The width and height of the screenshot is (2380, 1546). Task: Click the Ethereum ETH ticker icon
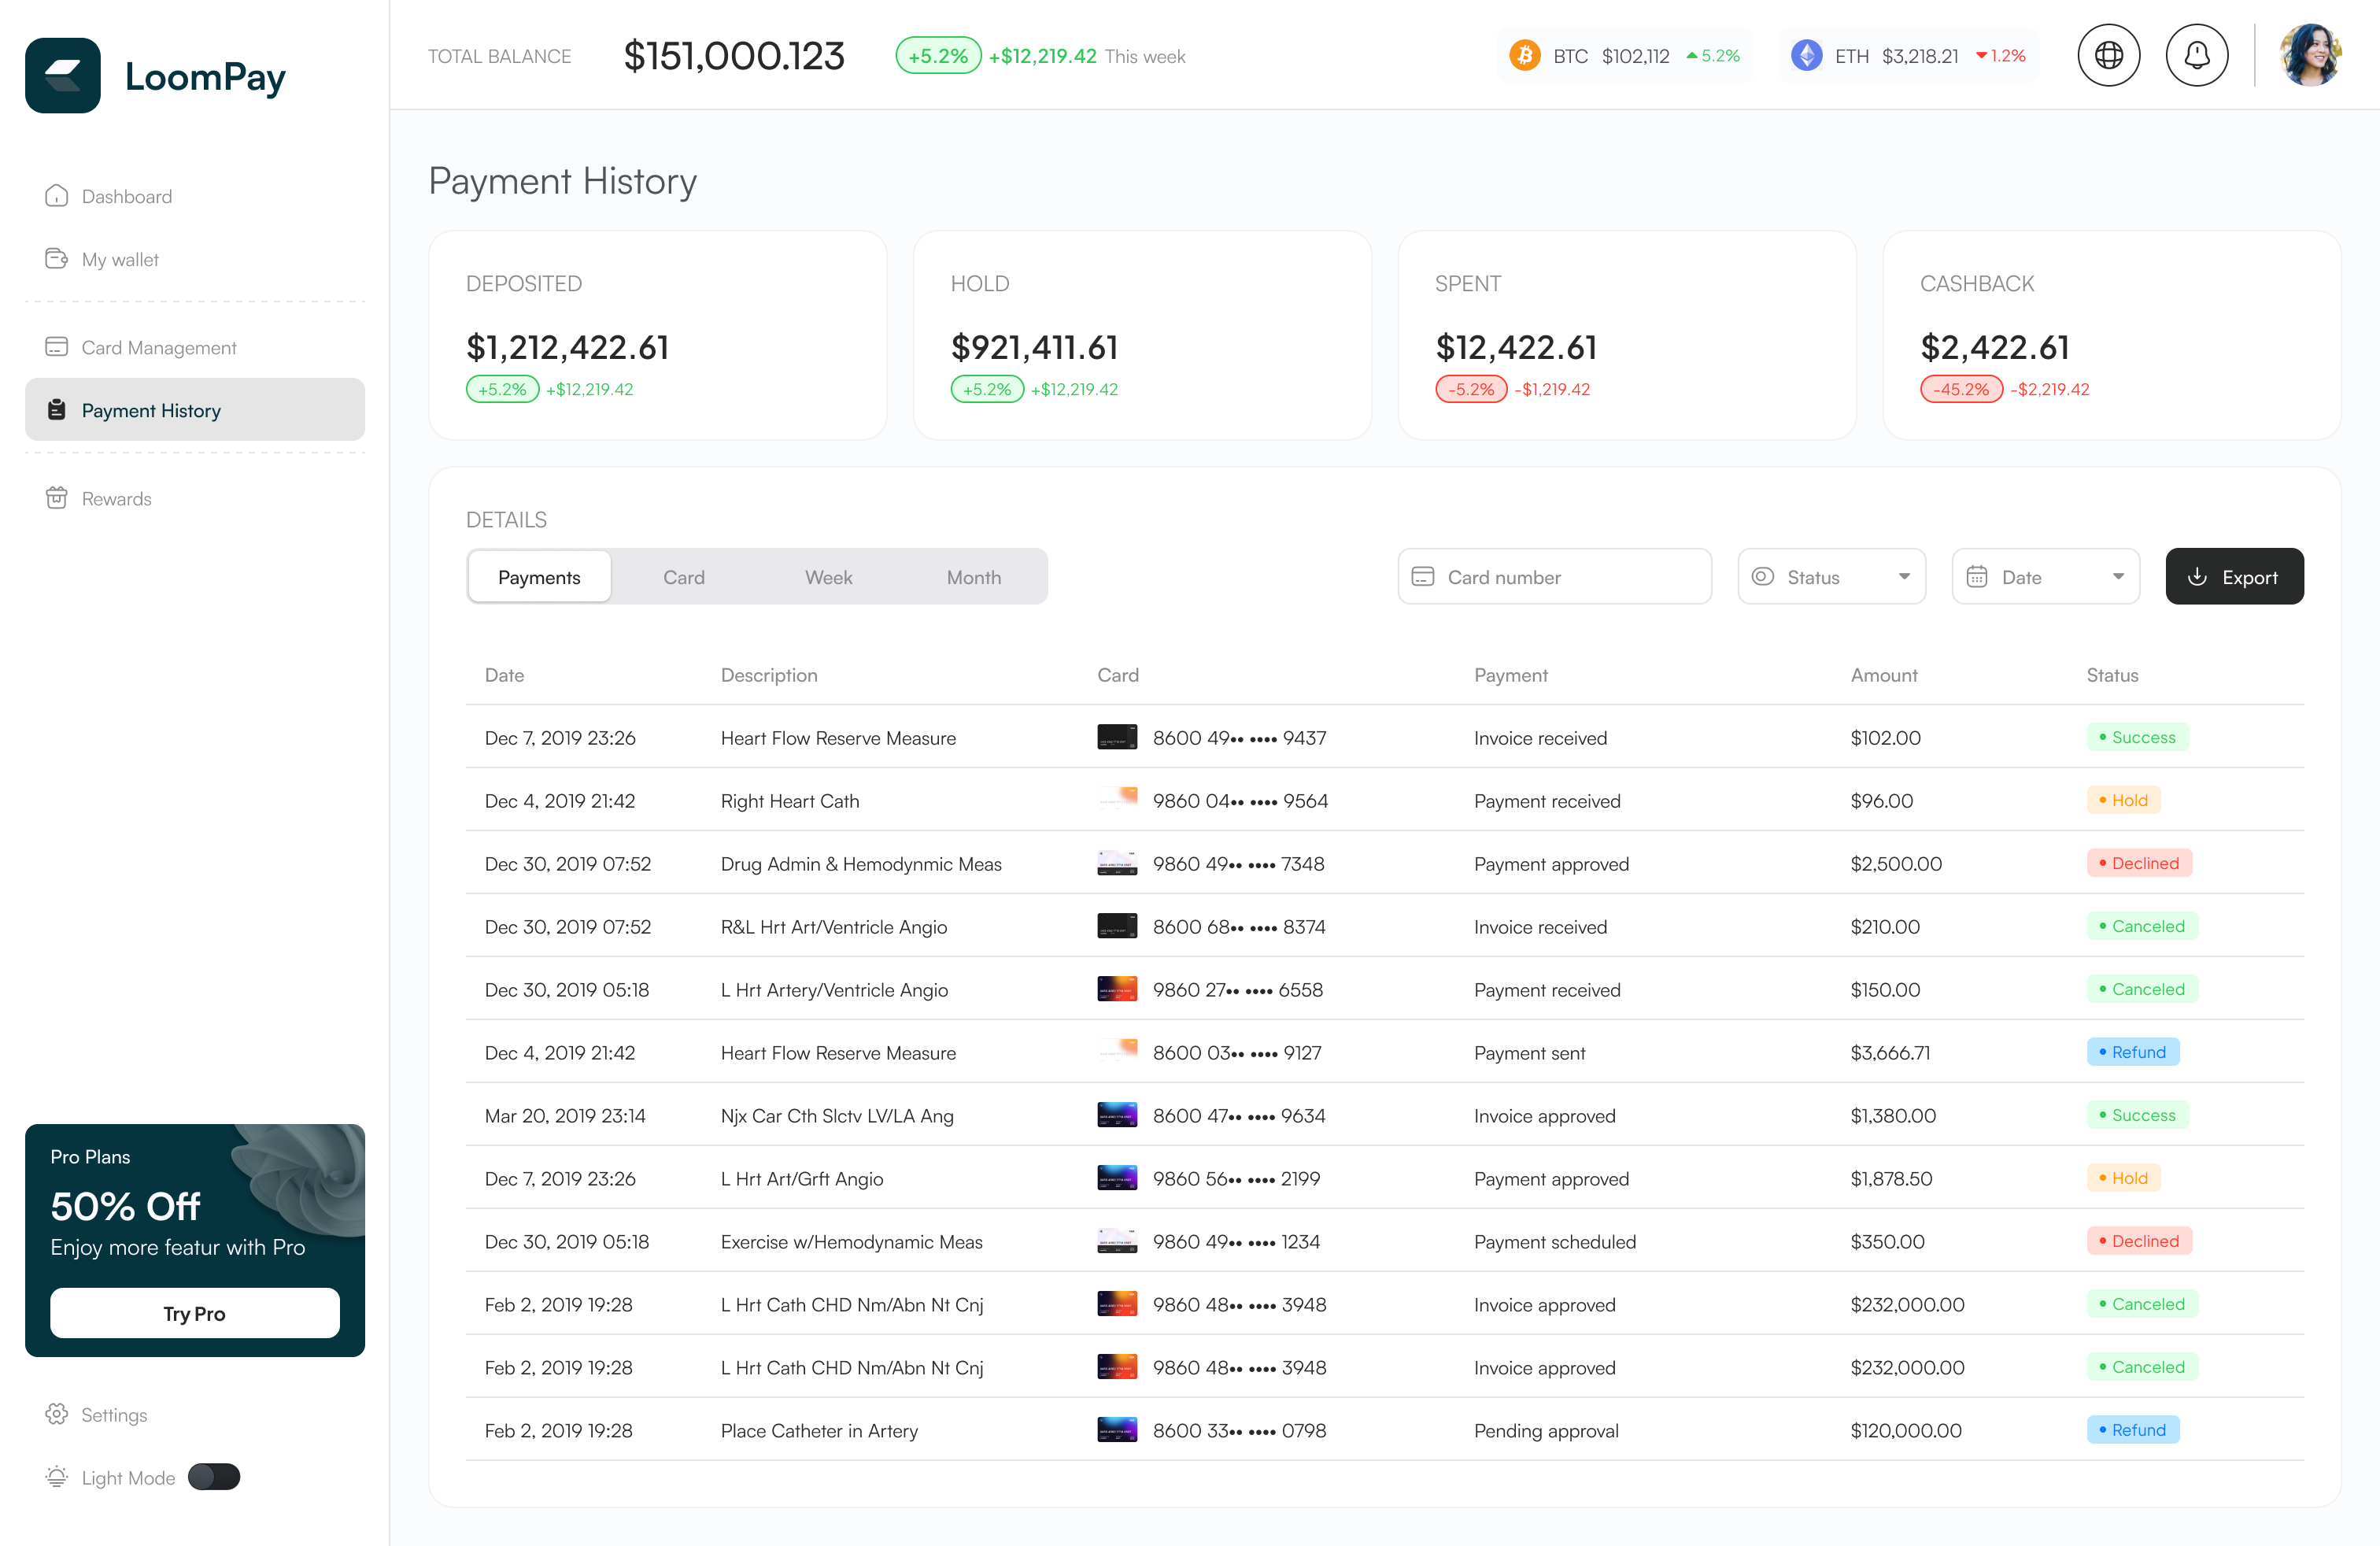pyautogui.click(x=1806, y=56)
